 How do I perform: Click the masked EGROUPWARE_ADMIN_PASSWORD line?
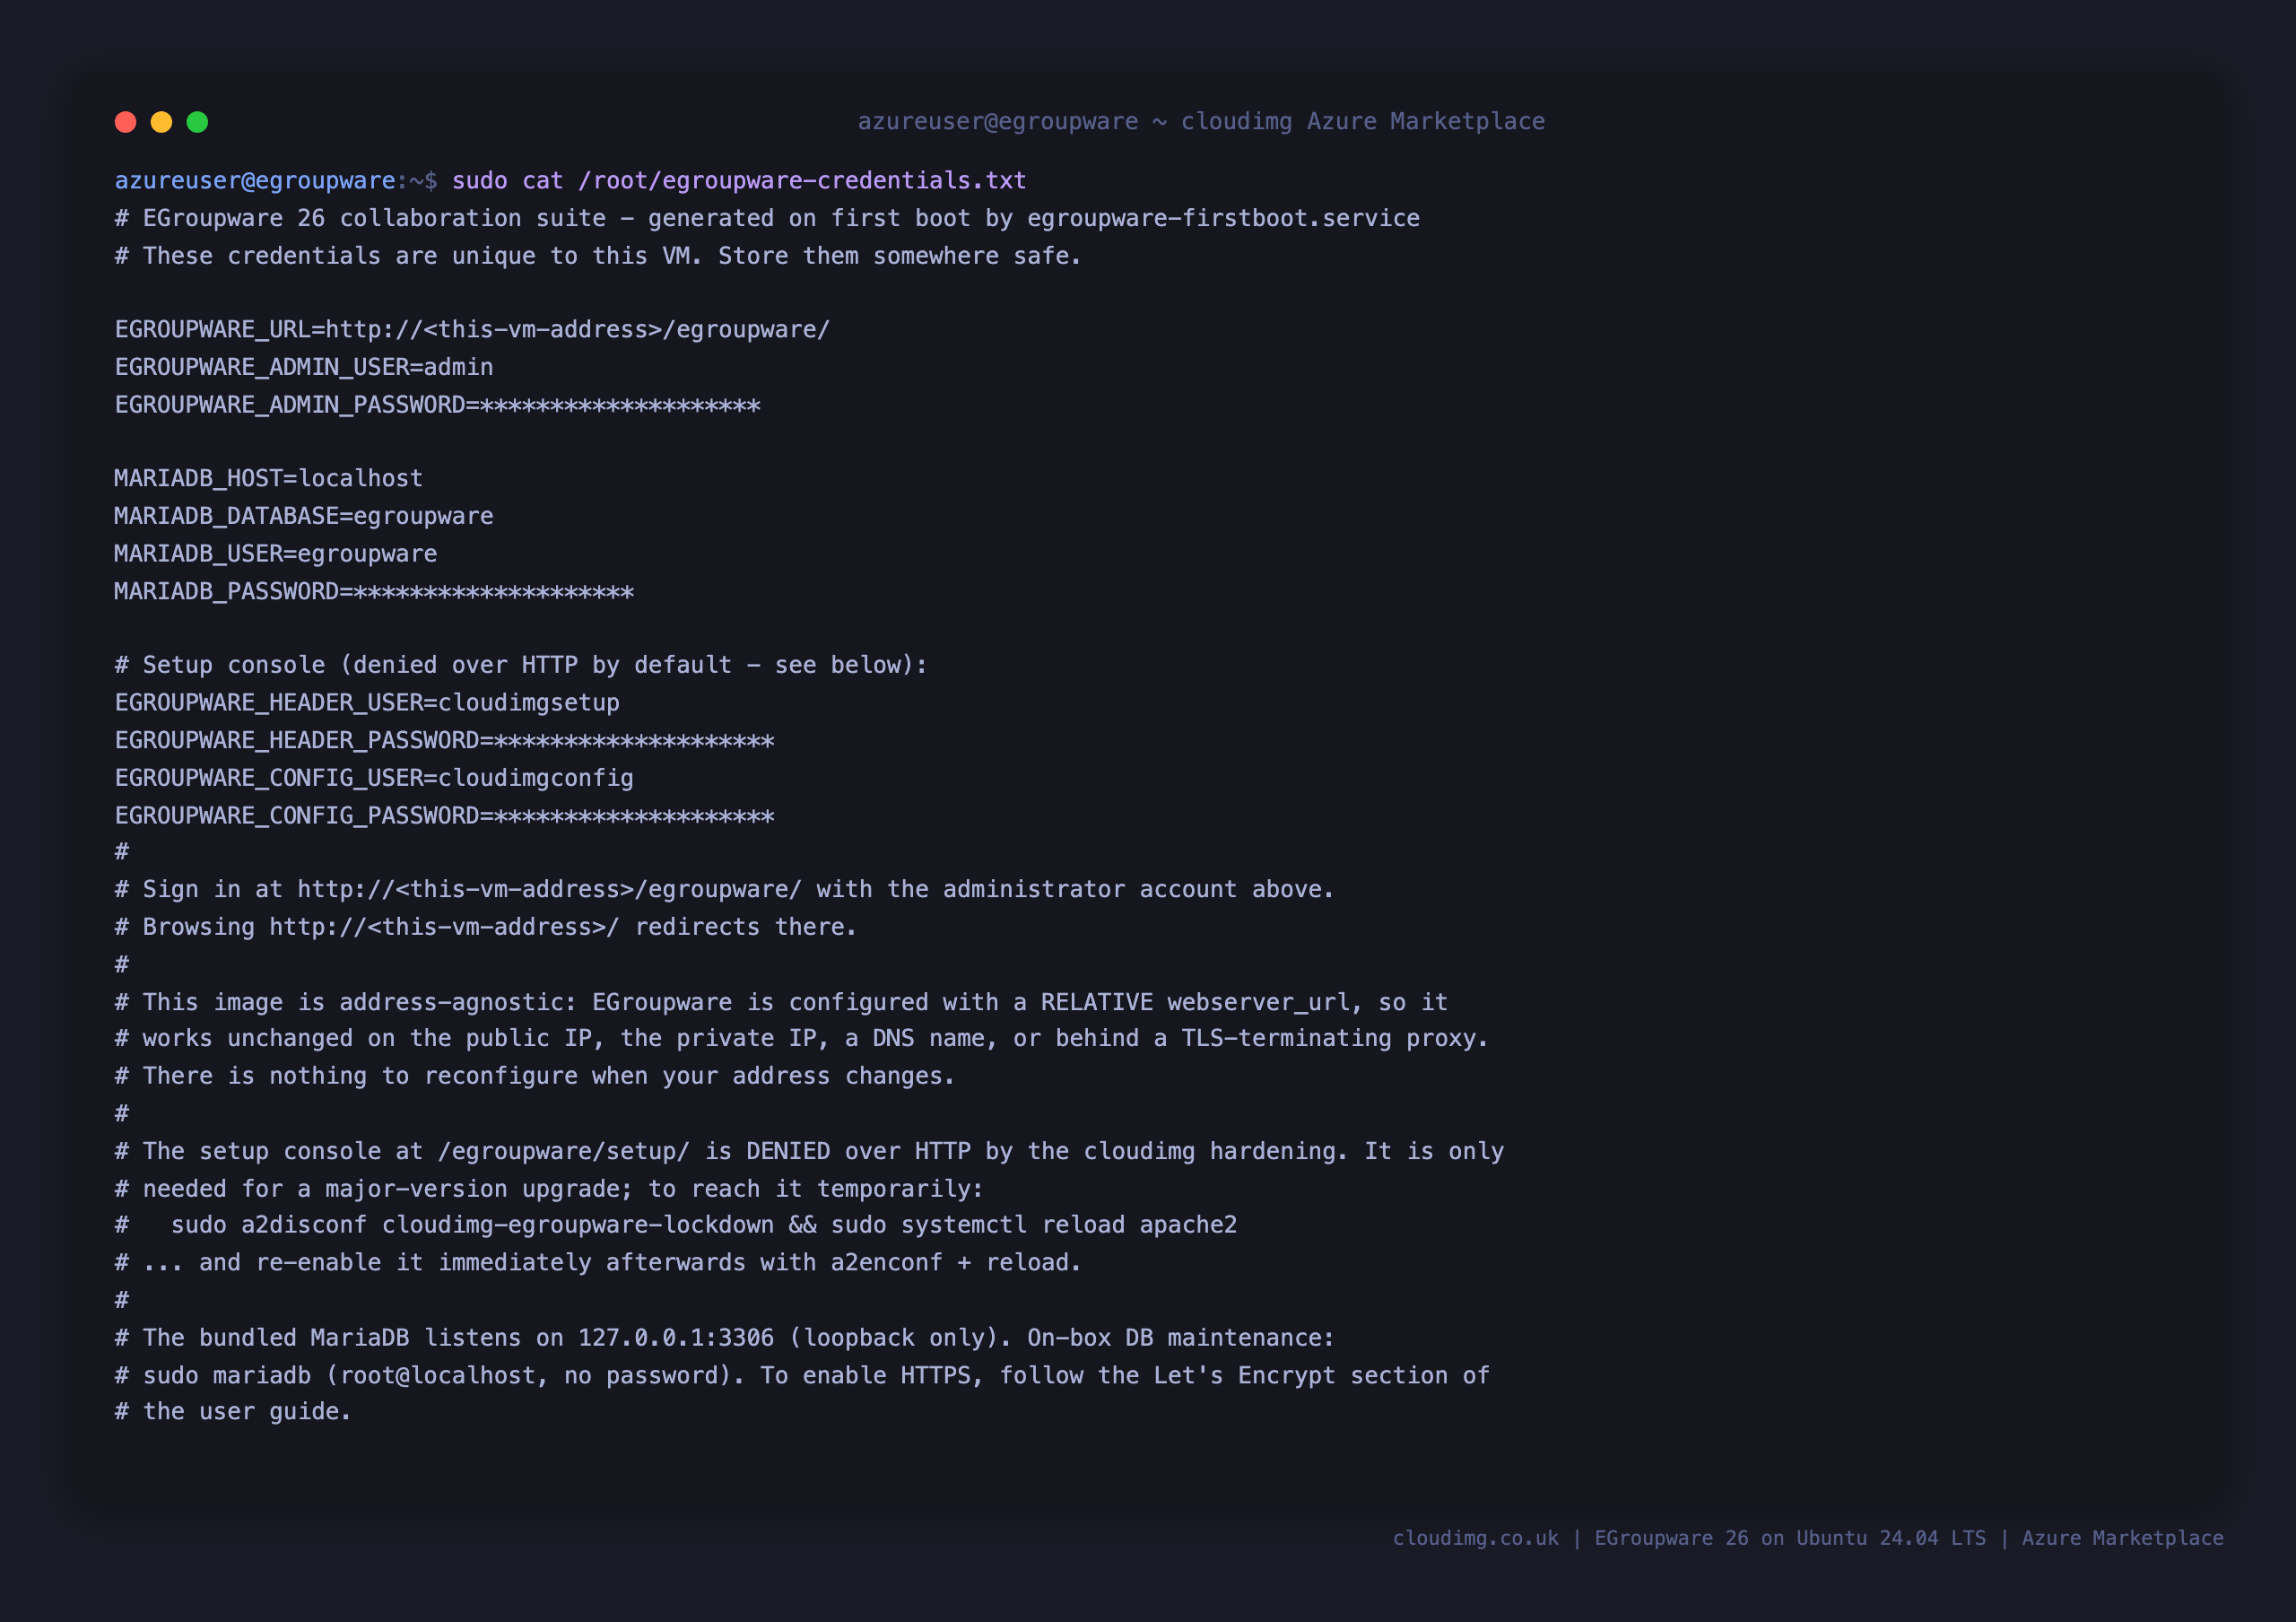(x=437, y=405)
